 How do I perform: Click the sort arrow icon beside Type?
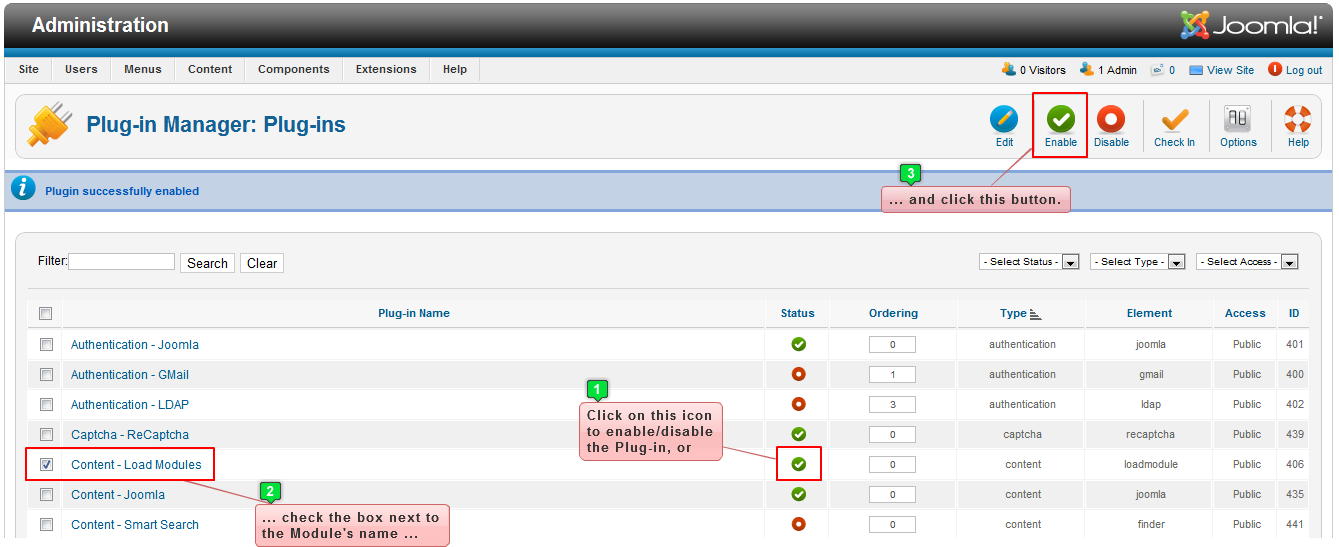(x=1035, y=314)
